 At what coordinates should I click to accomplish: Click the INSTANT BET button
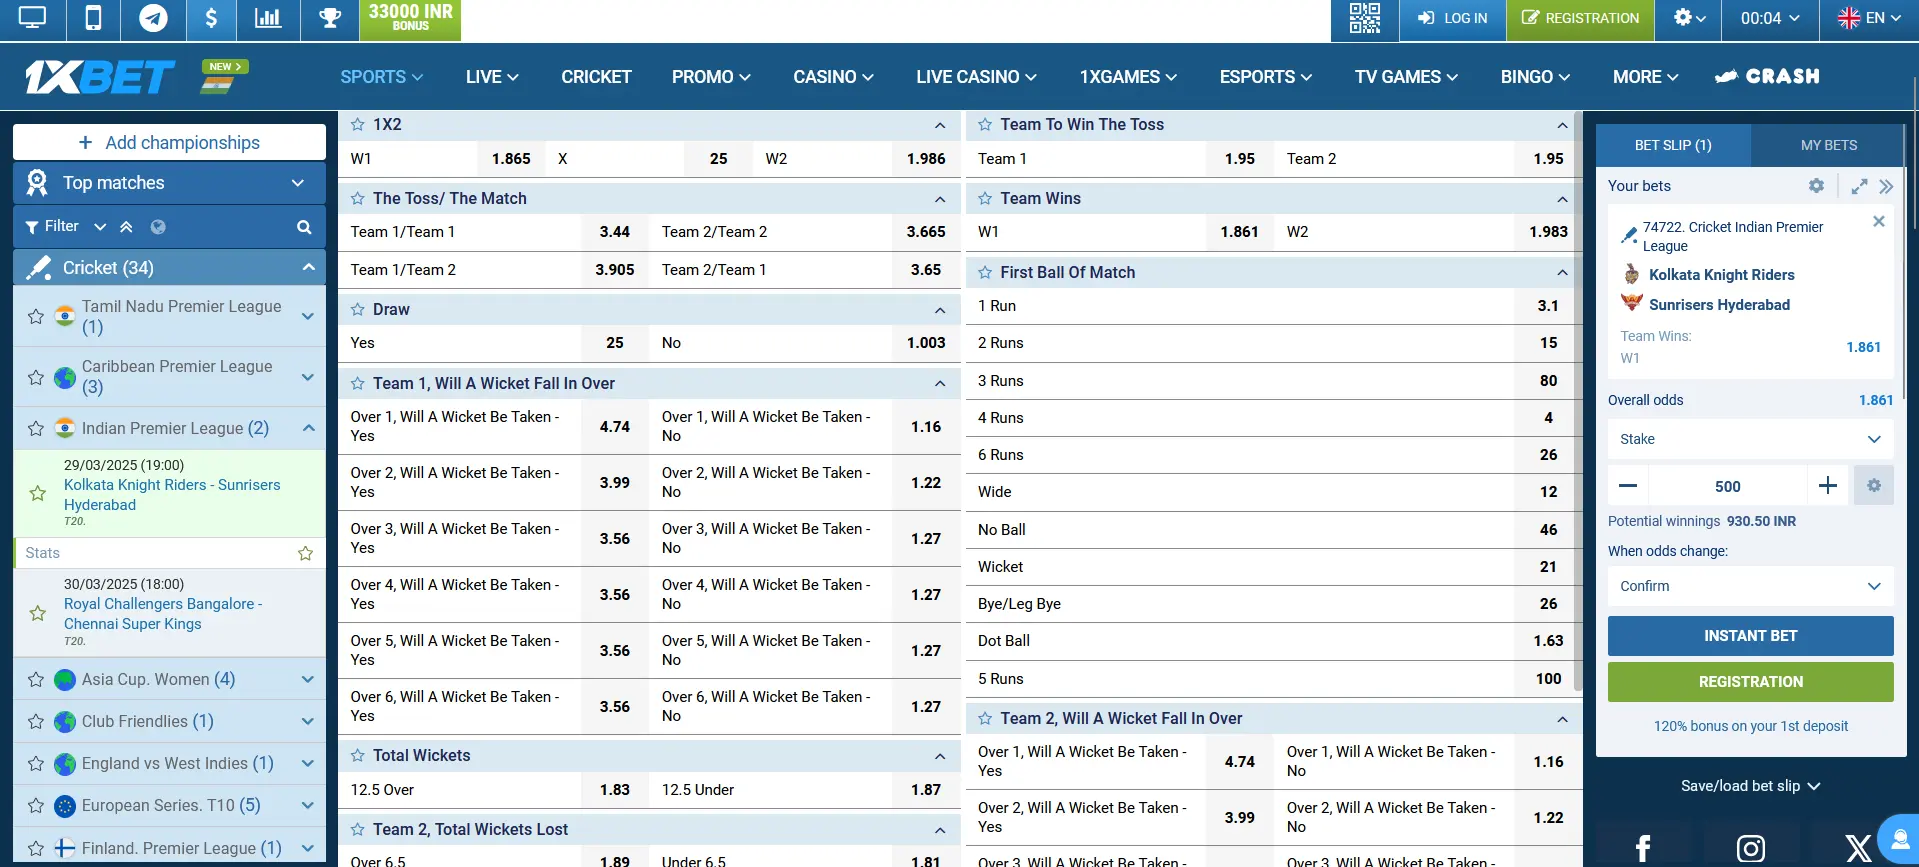[x=1750, y=636]
